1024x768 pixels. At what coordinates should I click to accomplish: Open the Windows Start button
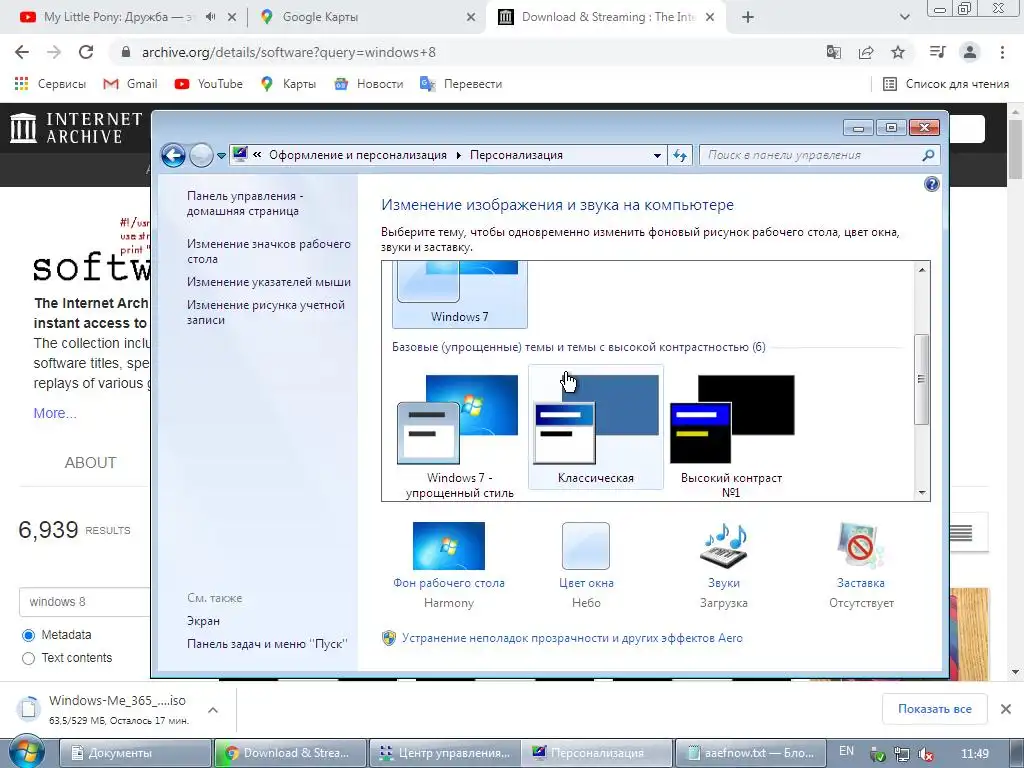[x=26, y=752]
